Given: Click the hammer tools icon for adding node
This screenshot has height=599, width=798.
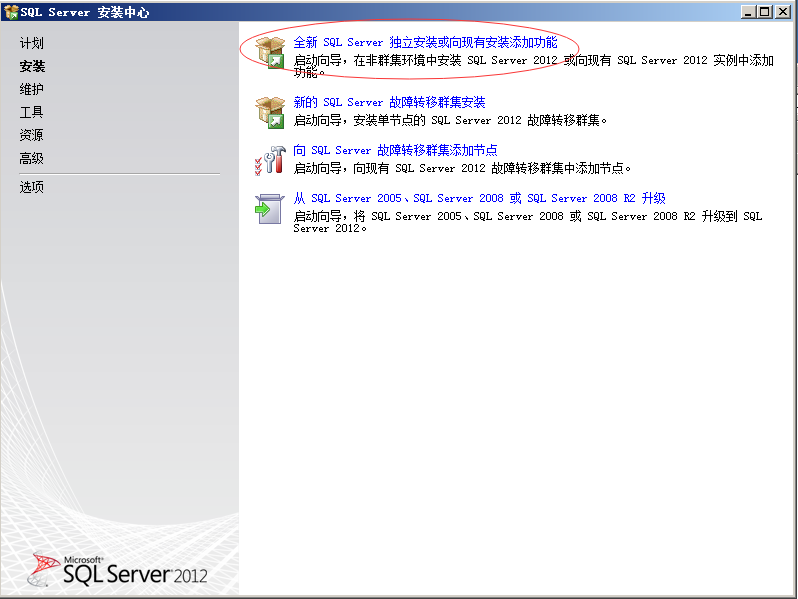Looking at the screenshot, I should 270,160.
